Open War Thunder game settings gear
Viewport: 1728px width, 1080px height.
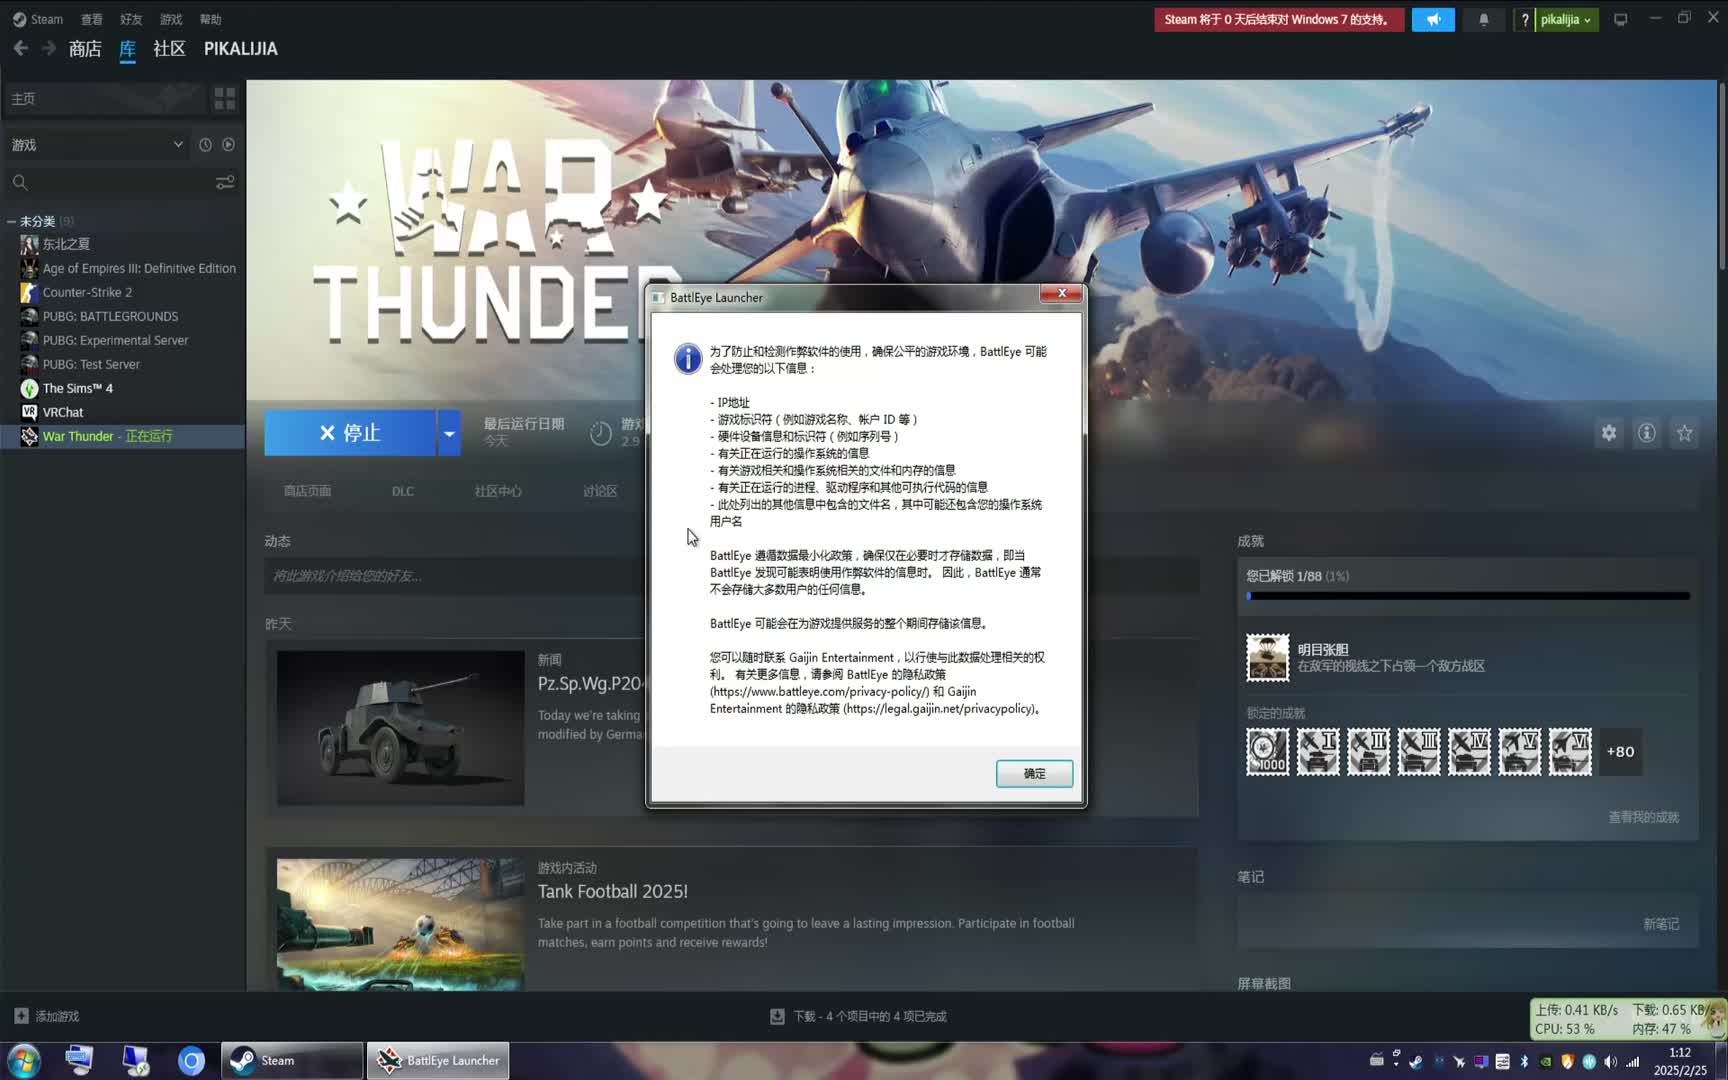click(1608, 433)
